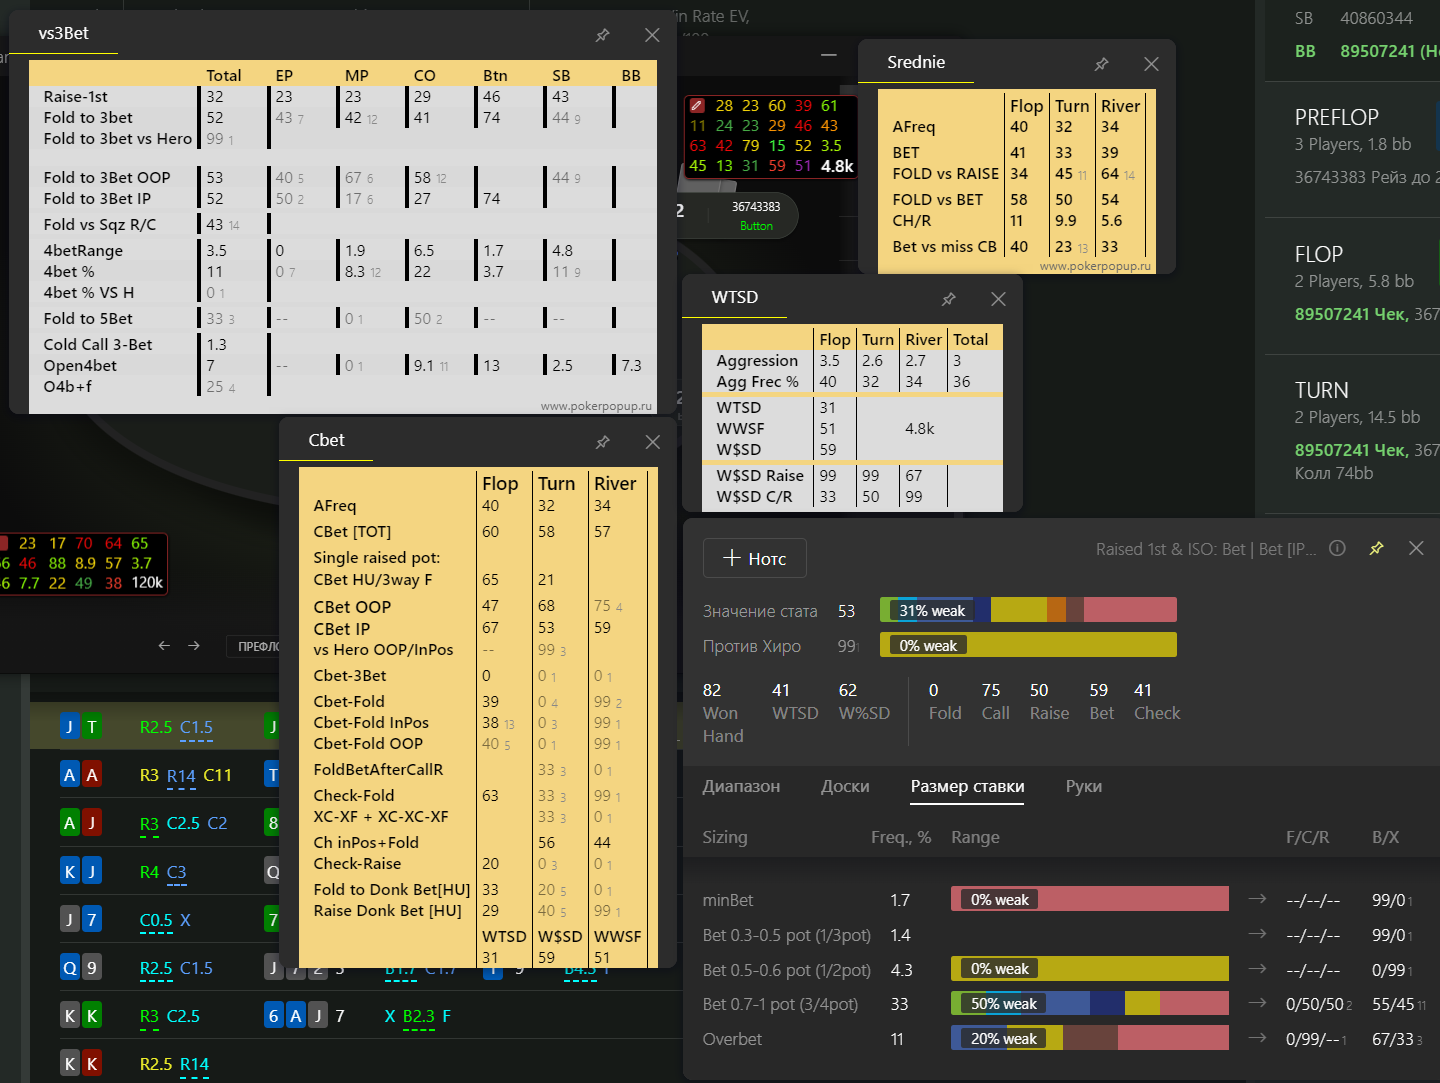Viewport: 1440px width, 1083px height.
Task: Go forward with the right arrow
Action: (194, 646)
